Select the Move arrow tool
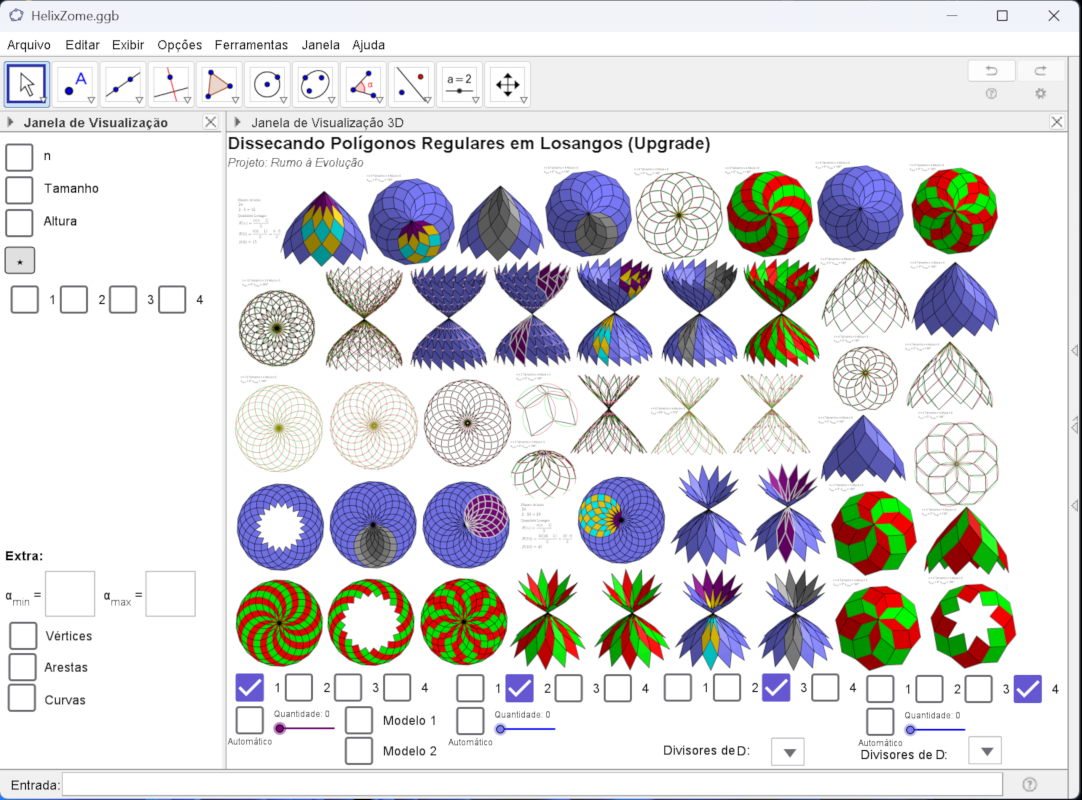The width and height of the screenshot is (1082, 800). click(x=27, y=85)
